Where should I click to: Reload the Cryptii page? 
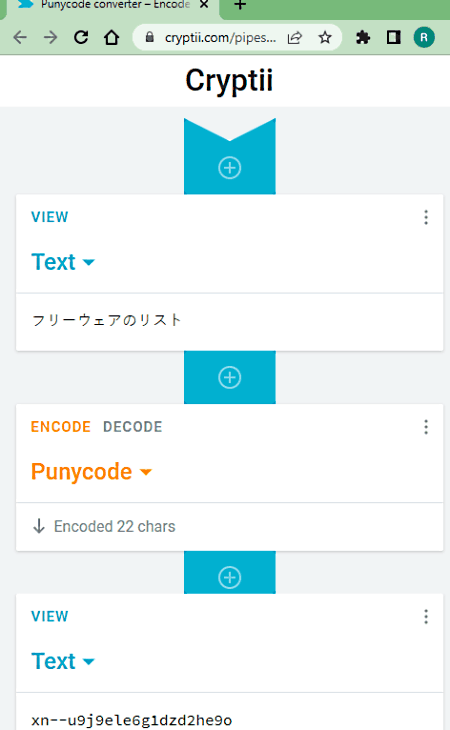coord(81,37)
